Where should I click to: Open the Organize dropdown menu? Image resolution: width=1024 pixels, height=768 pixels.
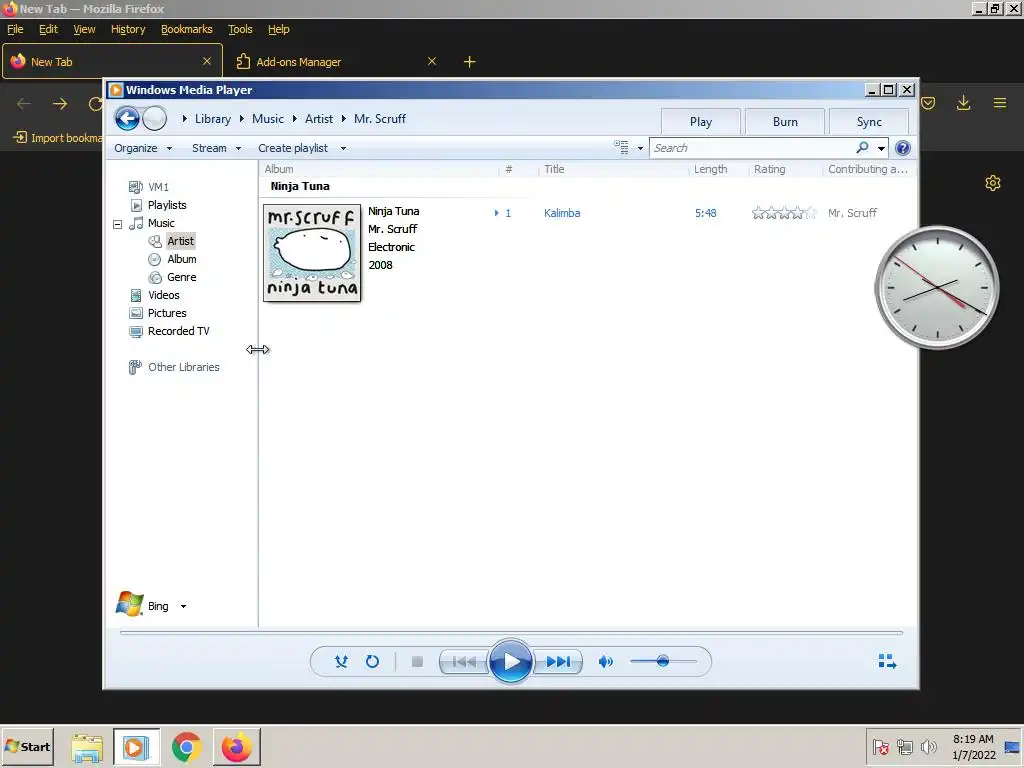tap(143, 148)
